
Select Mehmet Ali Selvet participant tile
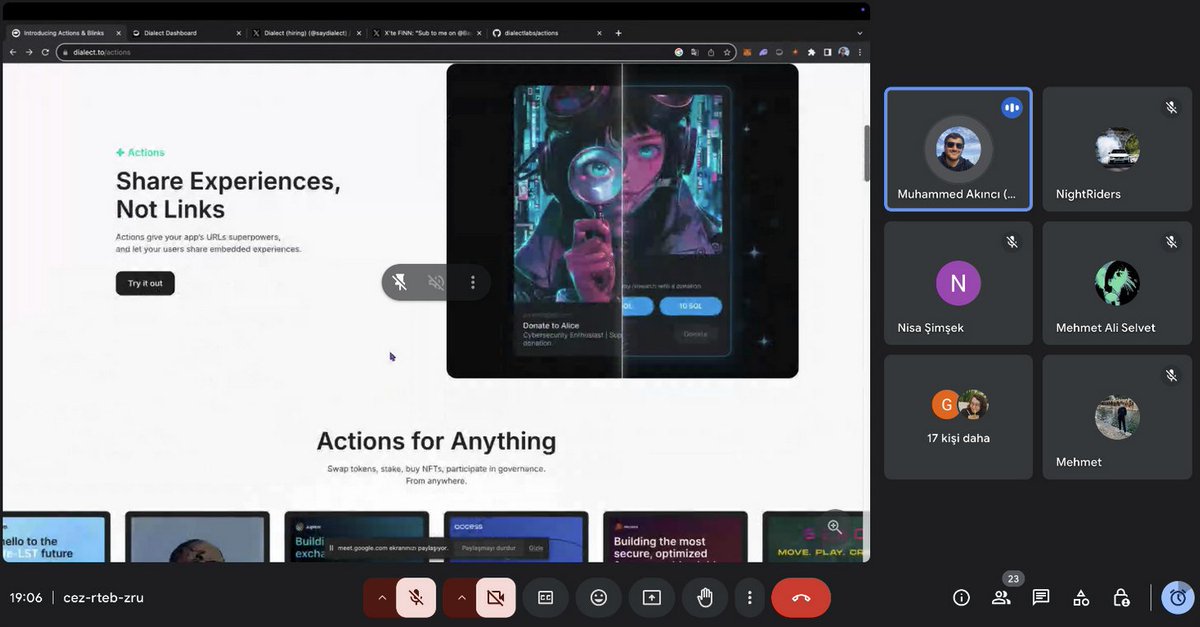(x=1117, y=283)
